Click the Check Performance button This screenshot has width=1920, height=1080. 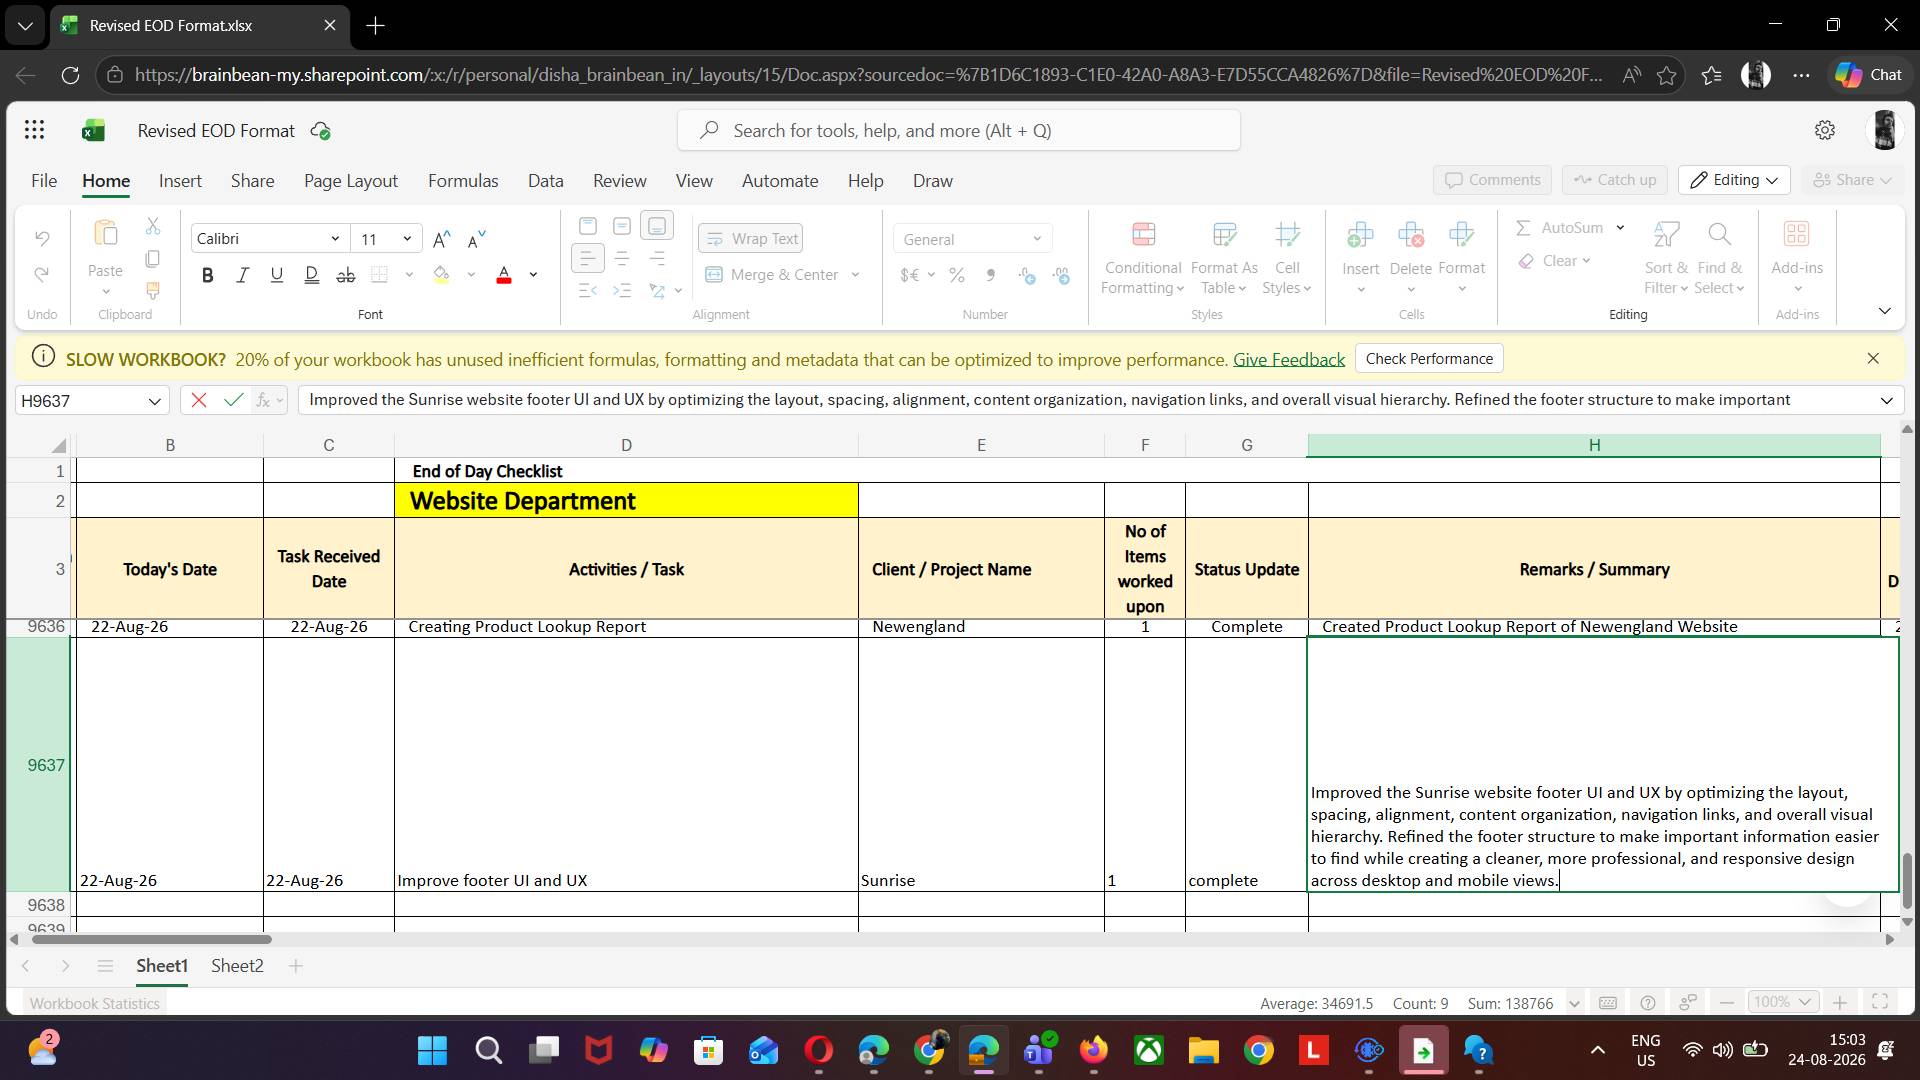[x=1429, y=359]
